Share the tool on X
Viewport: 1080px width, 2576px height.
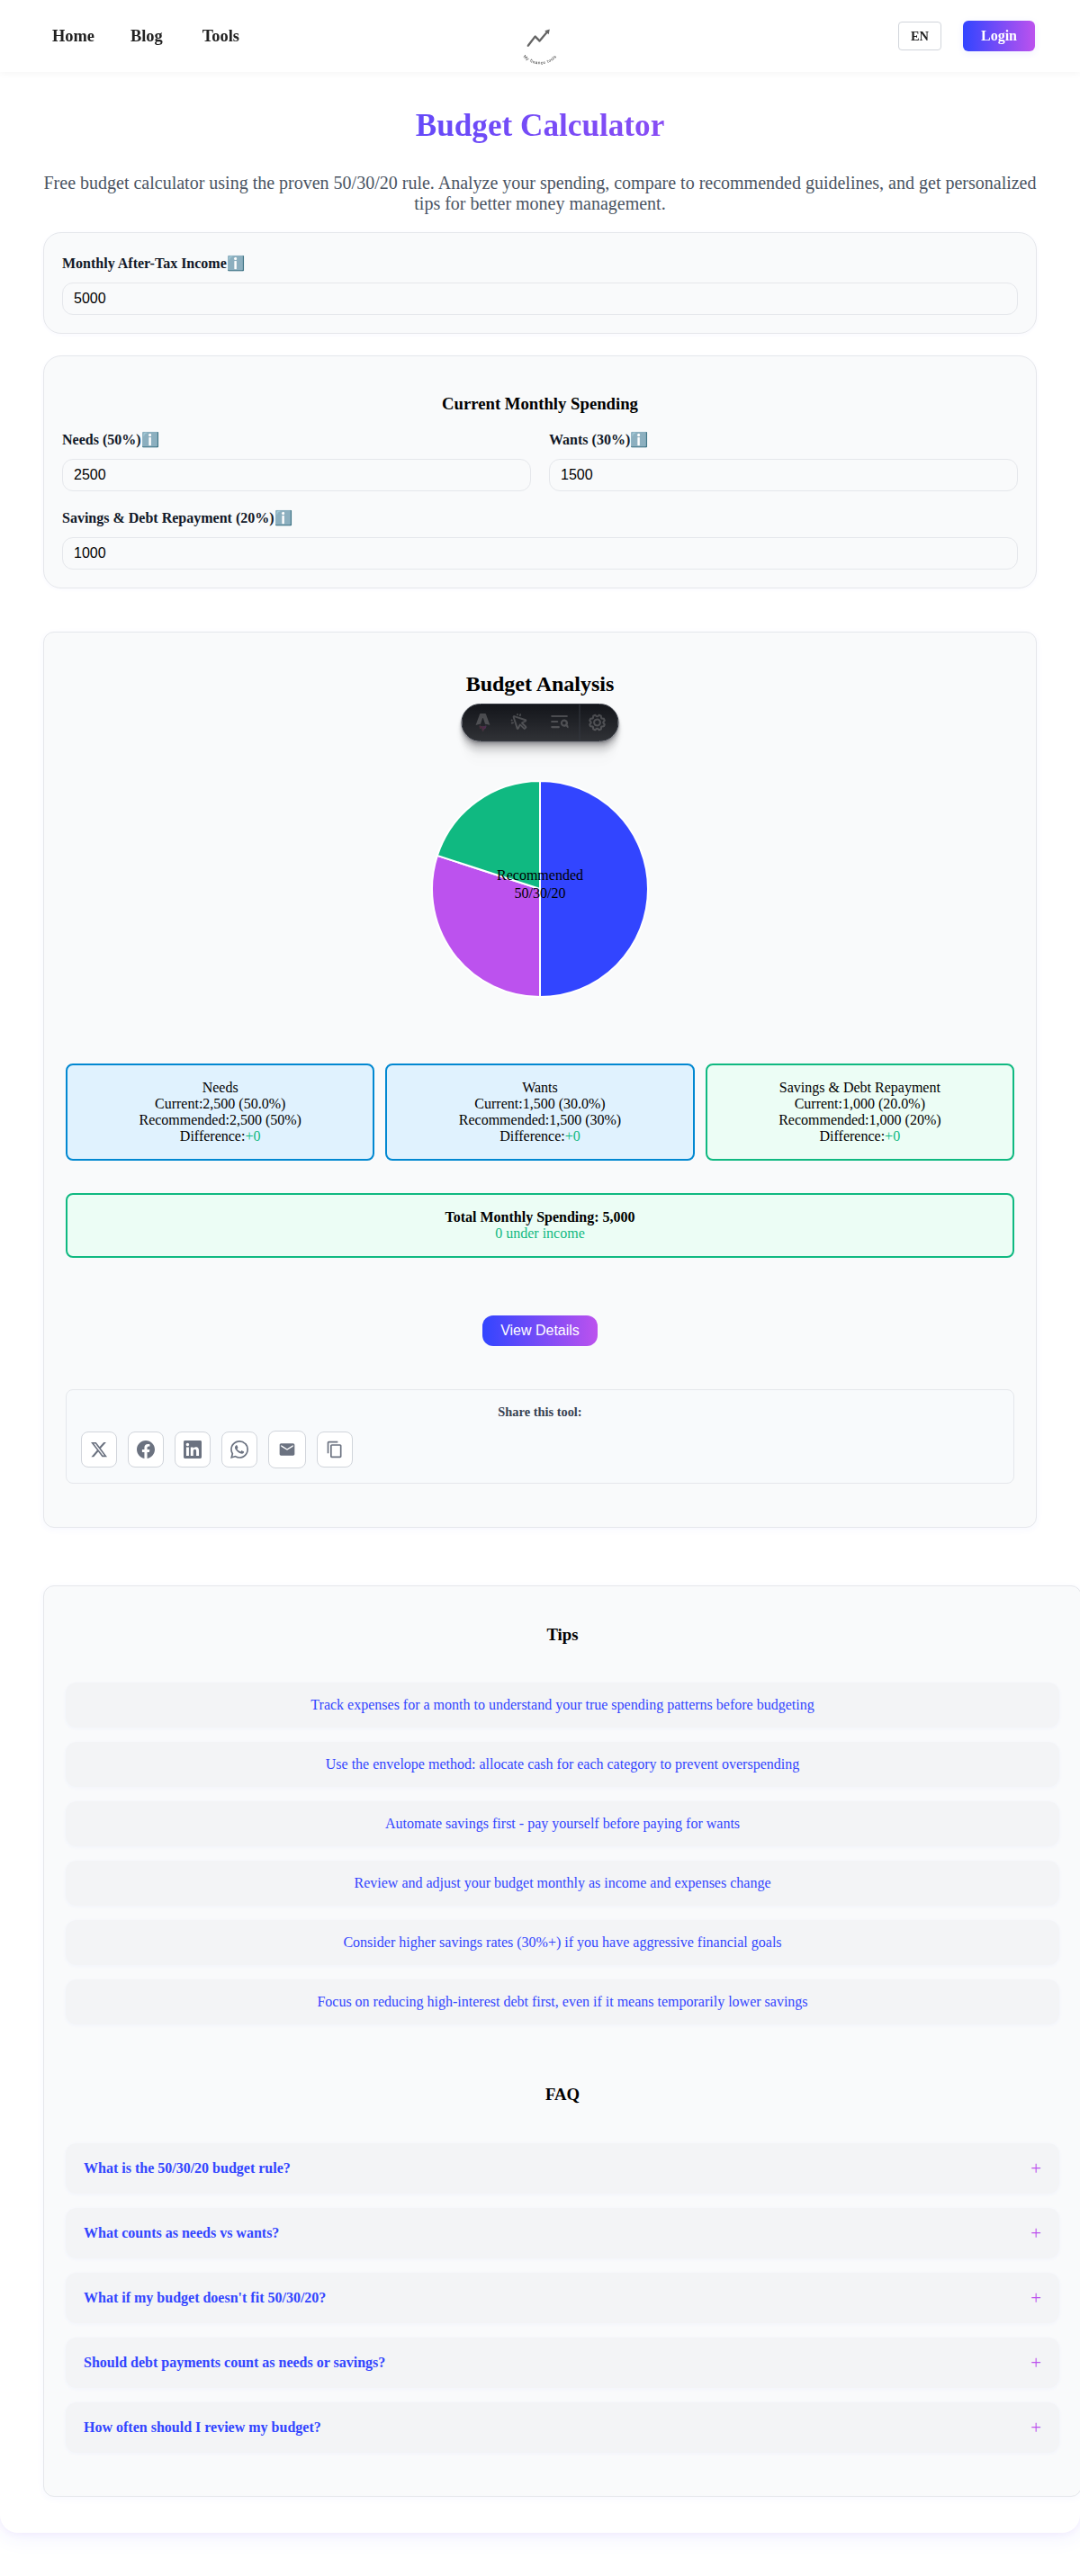98,1449
